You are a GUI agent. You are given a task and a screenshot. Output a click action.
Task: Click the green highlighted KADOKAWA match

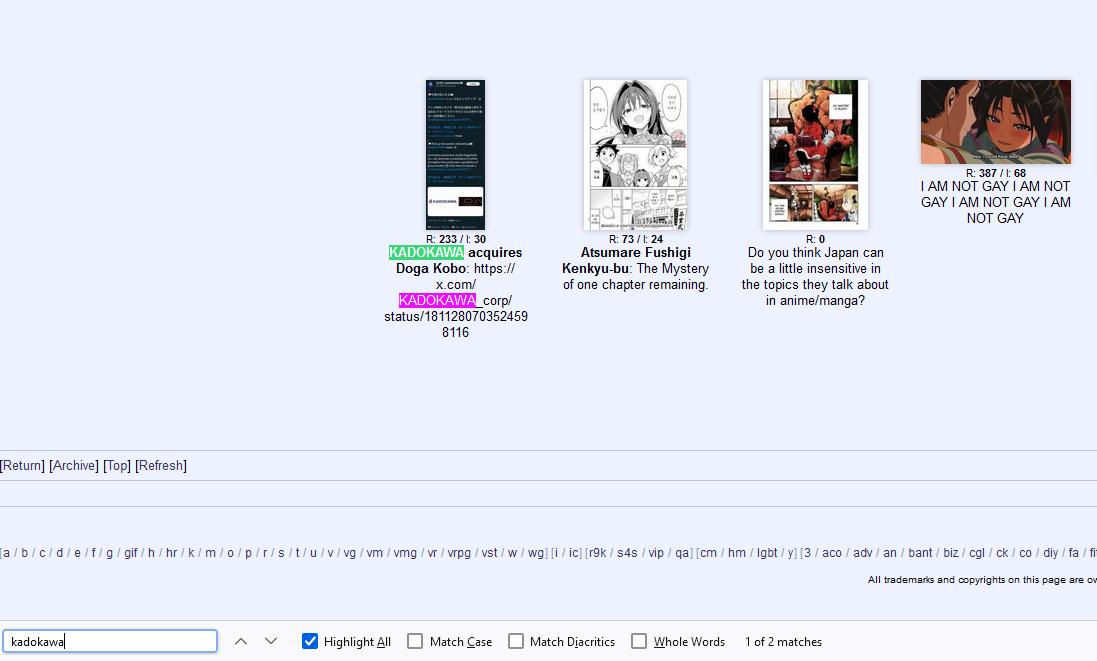(426, 253)
